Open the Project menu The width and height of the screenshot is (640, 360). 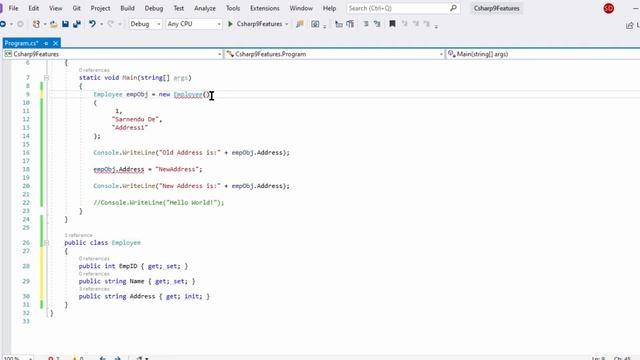(x=100, y=8)
